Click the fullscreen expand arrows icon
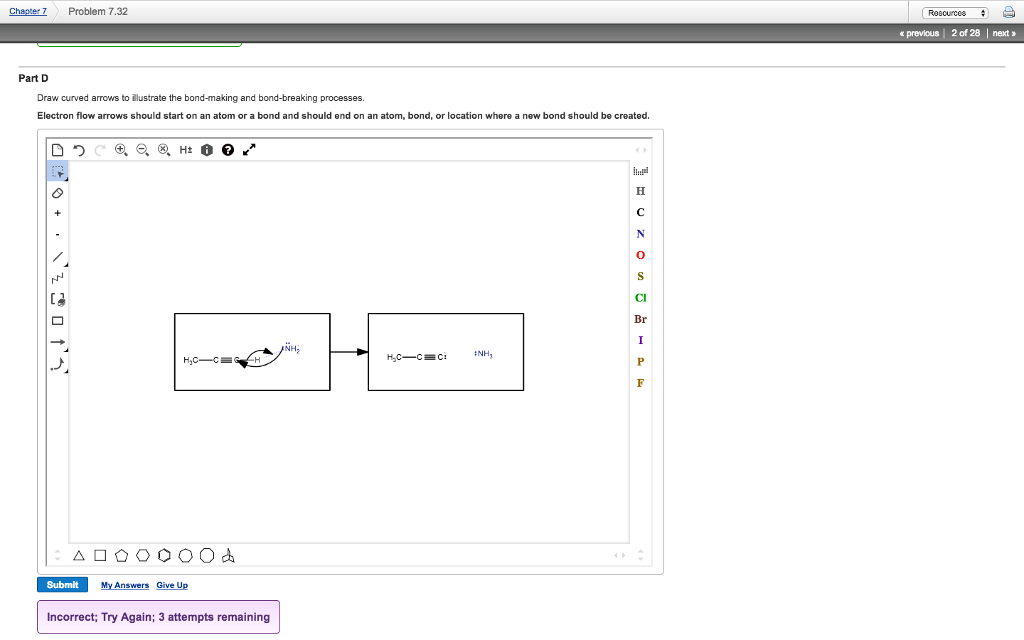 [249, 149]
